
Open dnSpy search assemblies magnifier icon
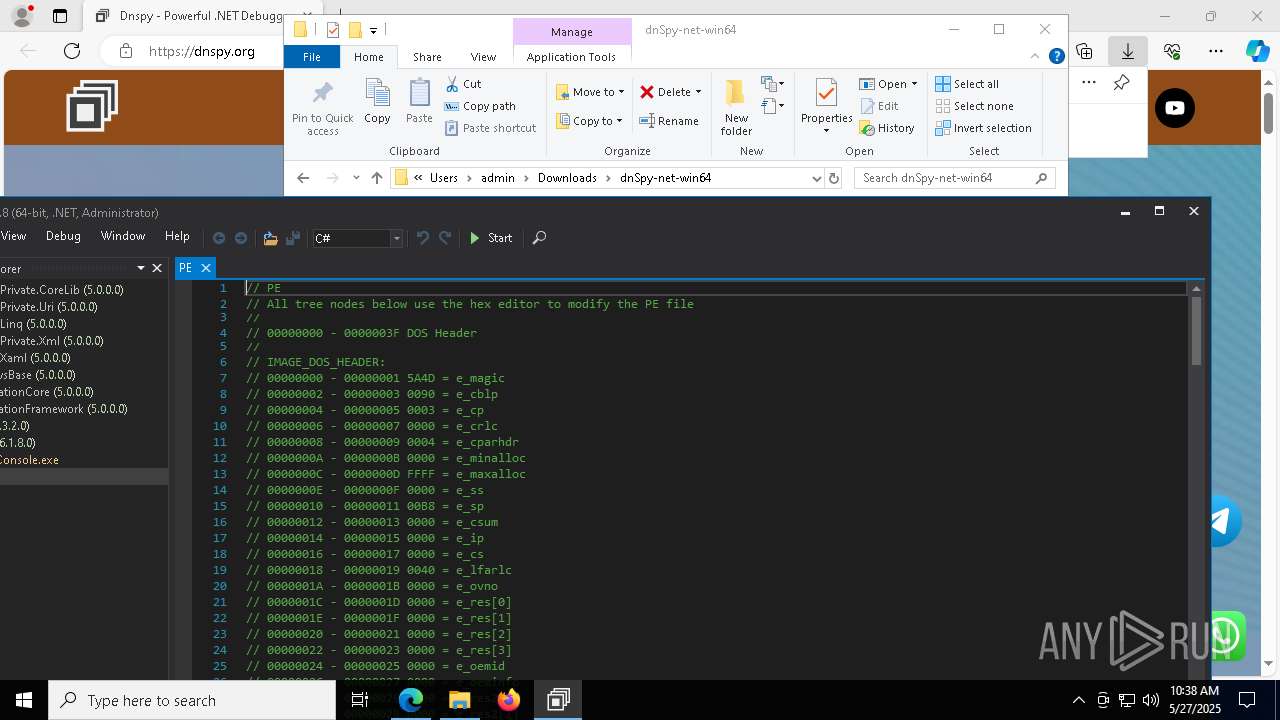(x=539, y=238)
